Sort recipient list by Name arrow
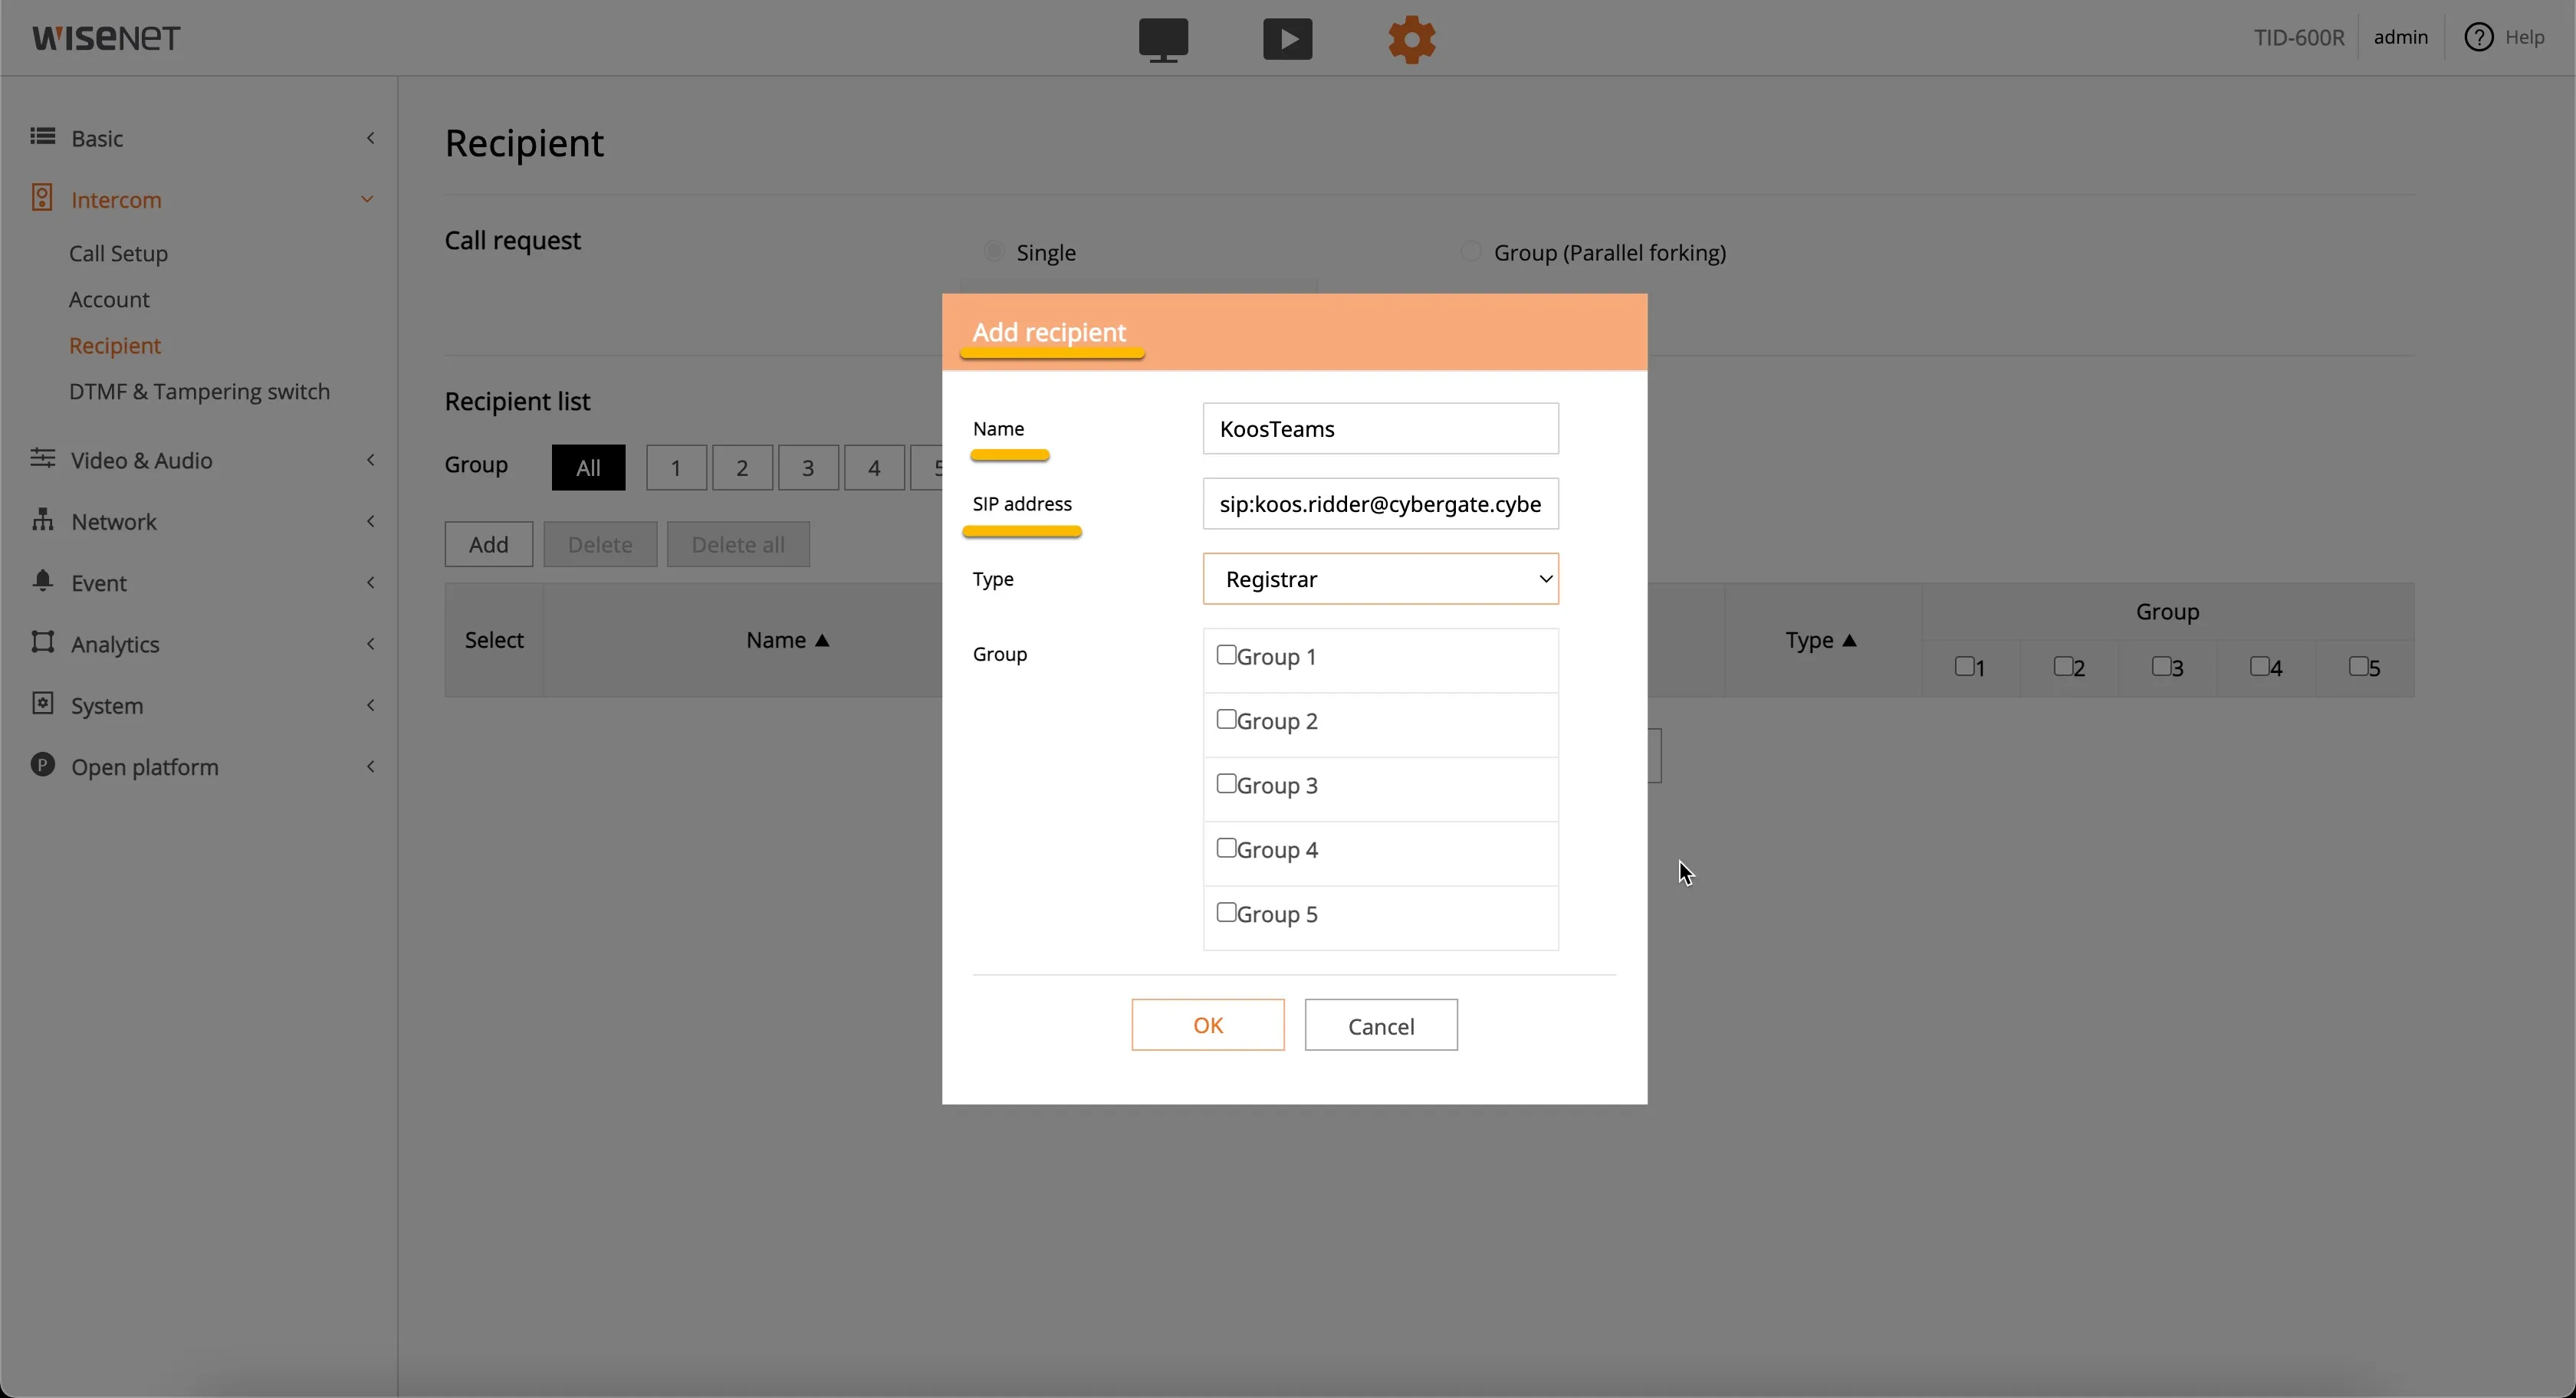2576x1398 pixels. click(x=823, y=641)
